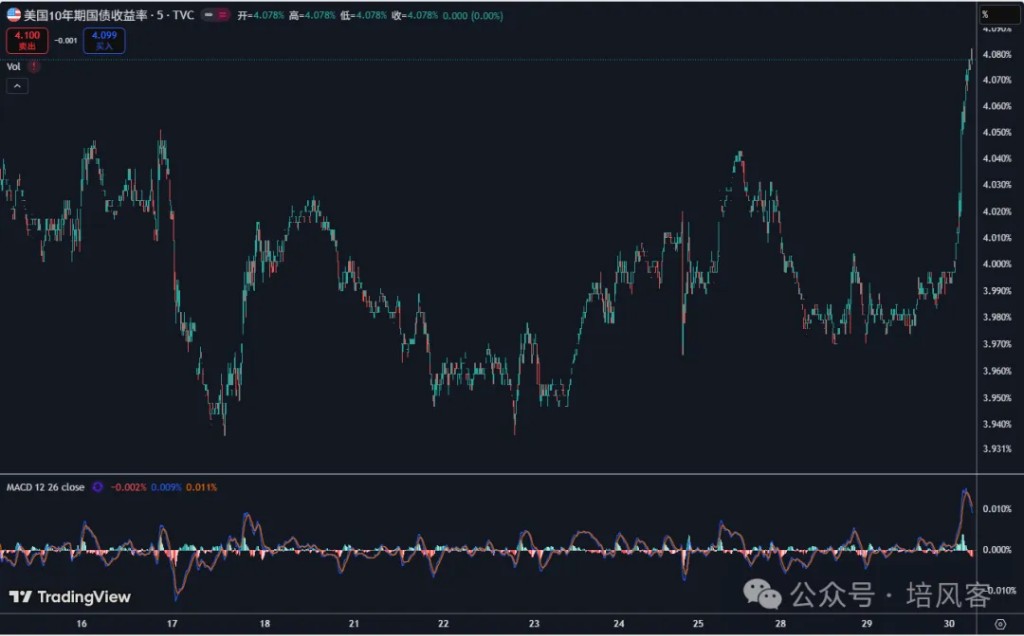Open the TradingView logo link
Screen dimensions: 1024x636
[x=70, y=597]
